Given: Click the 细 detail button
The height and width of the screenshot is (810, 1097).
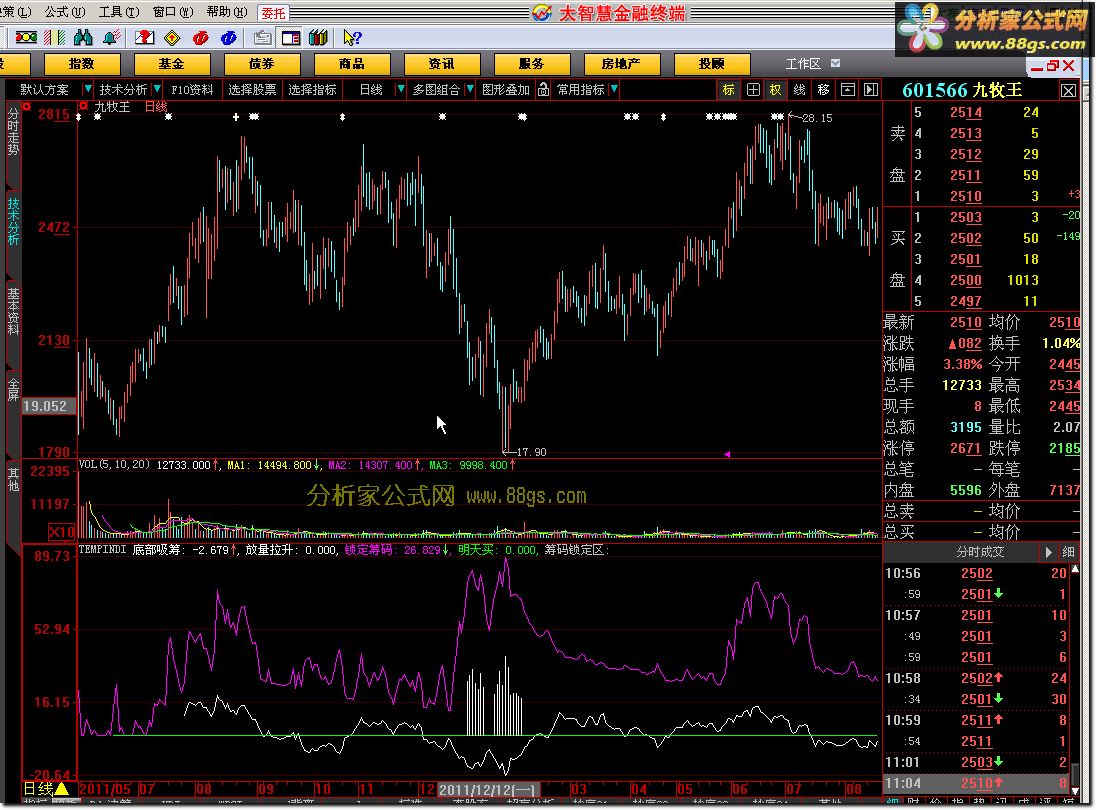Looking at the screenshot, I should [x=1068, y=552].
